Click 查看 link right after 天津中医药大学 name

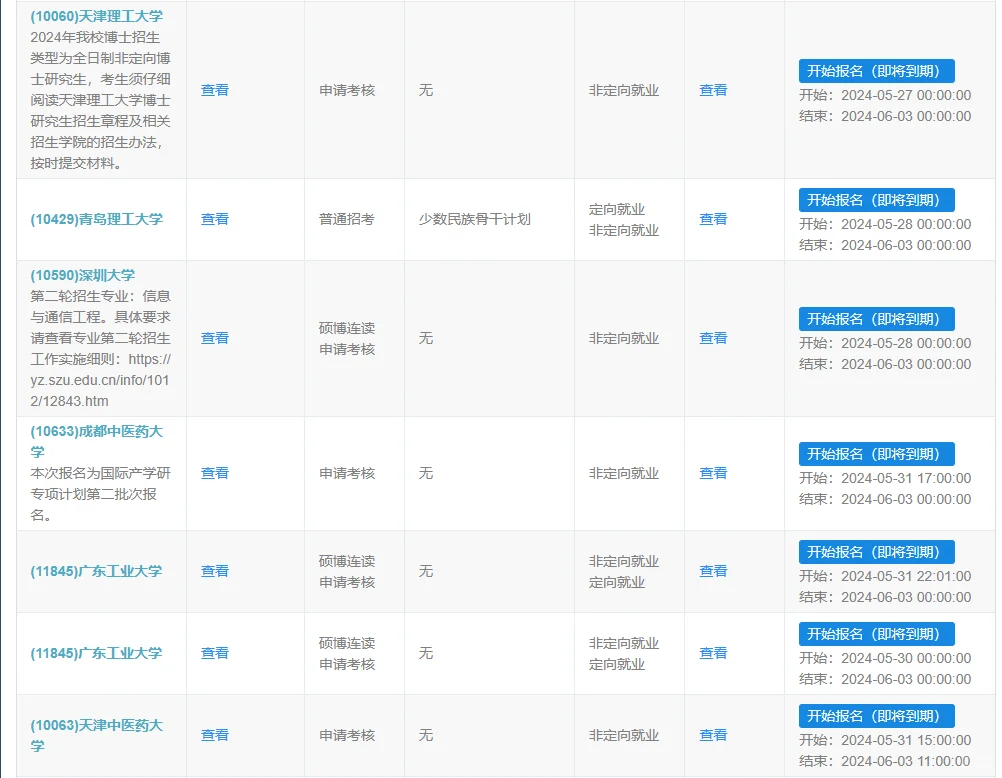pos(215,735)
